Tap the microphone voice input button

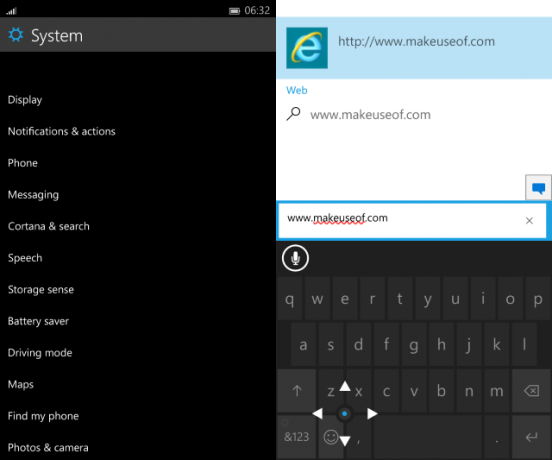click(x=295, y=258)
